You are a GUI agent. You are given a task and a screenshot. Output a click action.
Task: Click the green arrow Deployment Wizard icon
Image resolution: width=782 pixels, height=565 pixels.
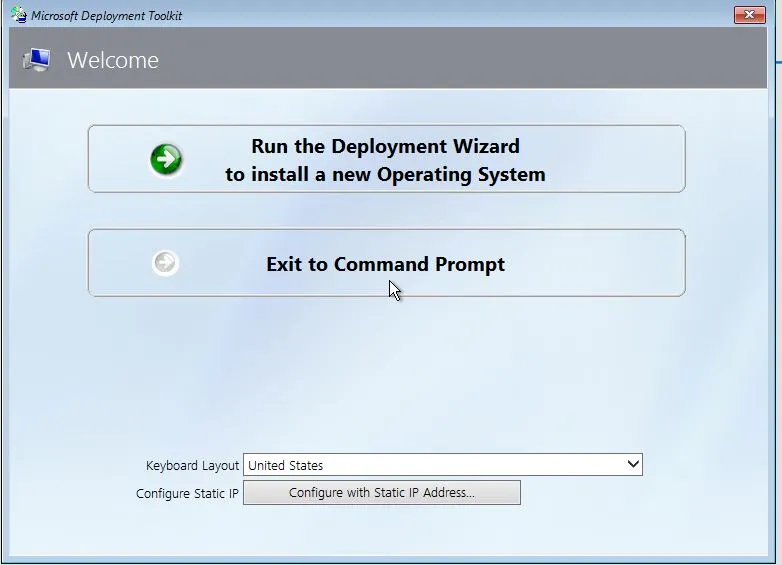click(167, 159)
